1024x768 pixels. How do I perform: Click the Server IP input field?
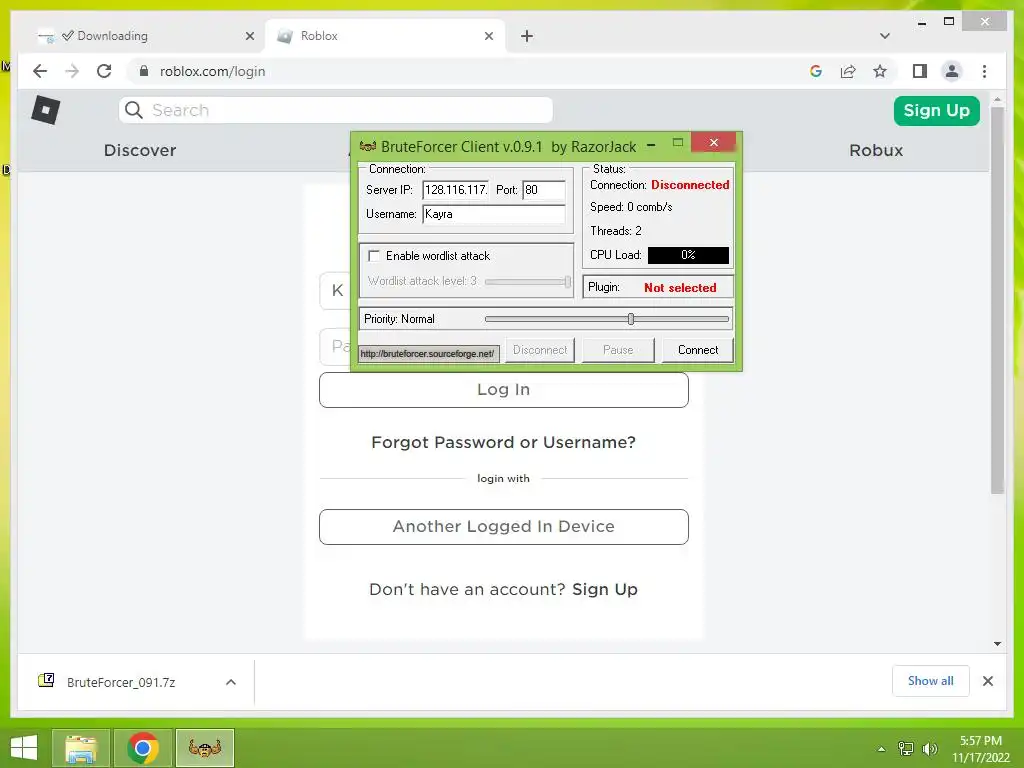455,189
